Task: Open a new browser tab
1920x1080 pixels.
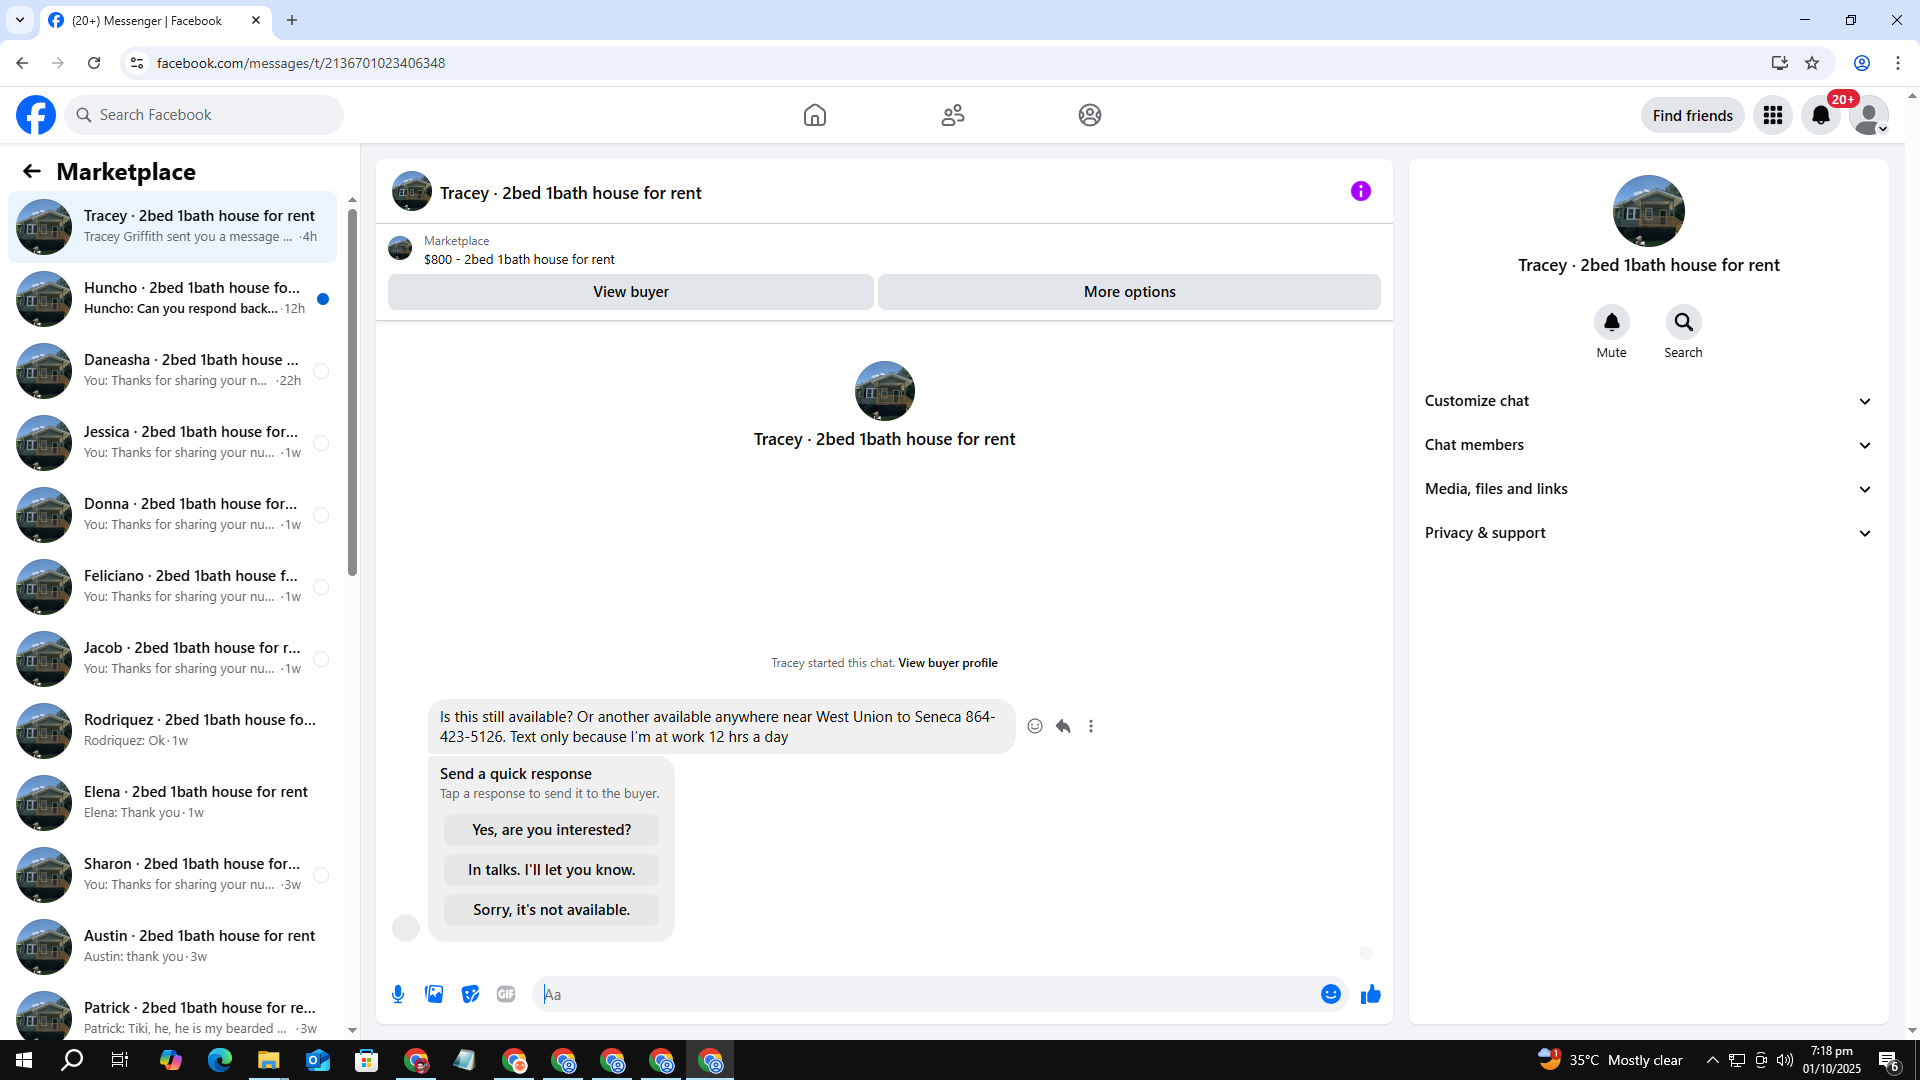Action: pos(292,20)
